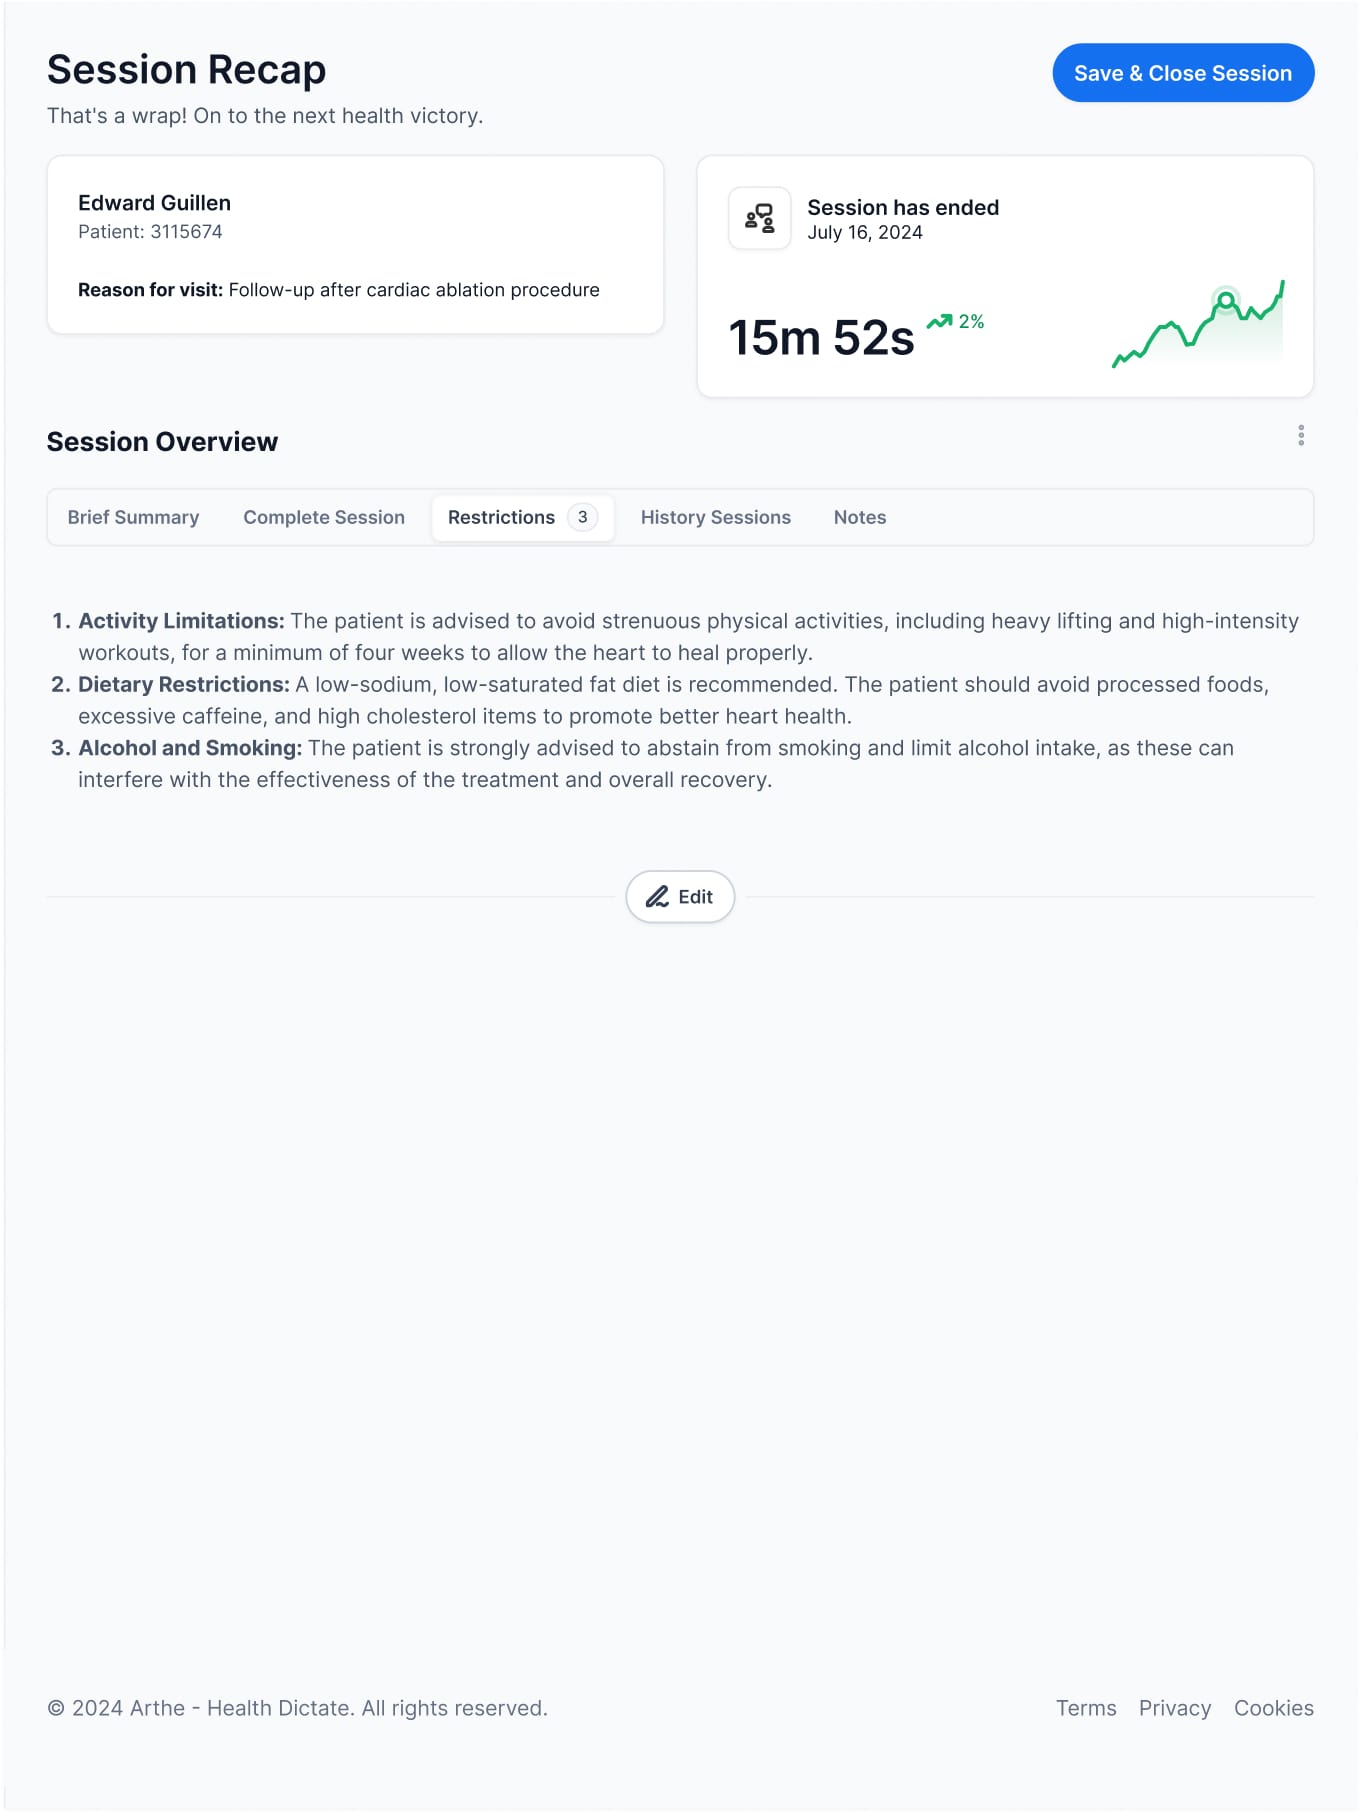1359x1812 pixels.
Task: Open the Complete Session tab
Action: (x=324, y=517)
